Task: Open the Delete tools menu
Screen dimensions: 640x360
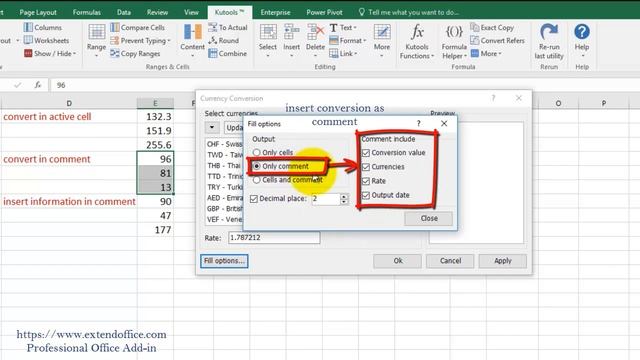Action: [316, 40]
